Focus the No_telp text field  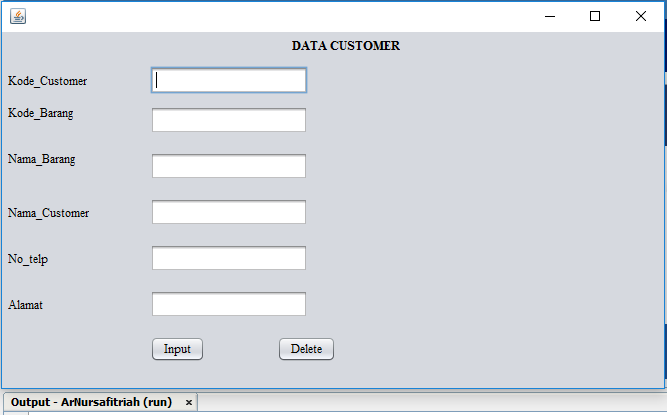pos(229,258)
